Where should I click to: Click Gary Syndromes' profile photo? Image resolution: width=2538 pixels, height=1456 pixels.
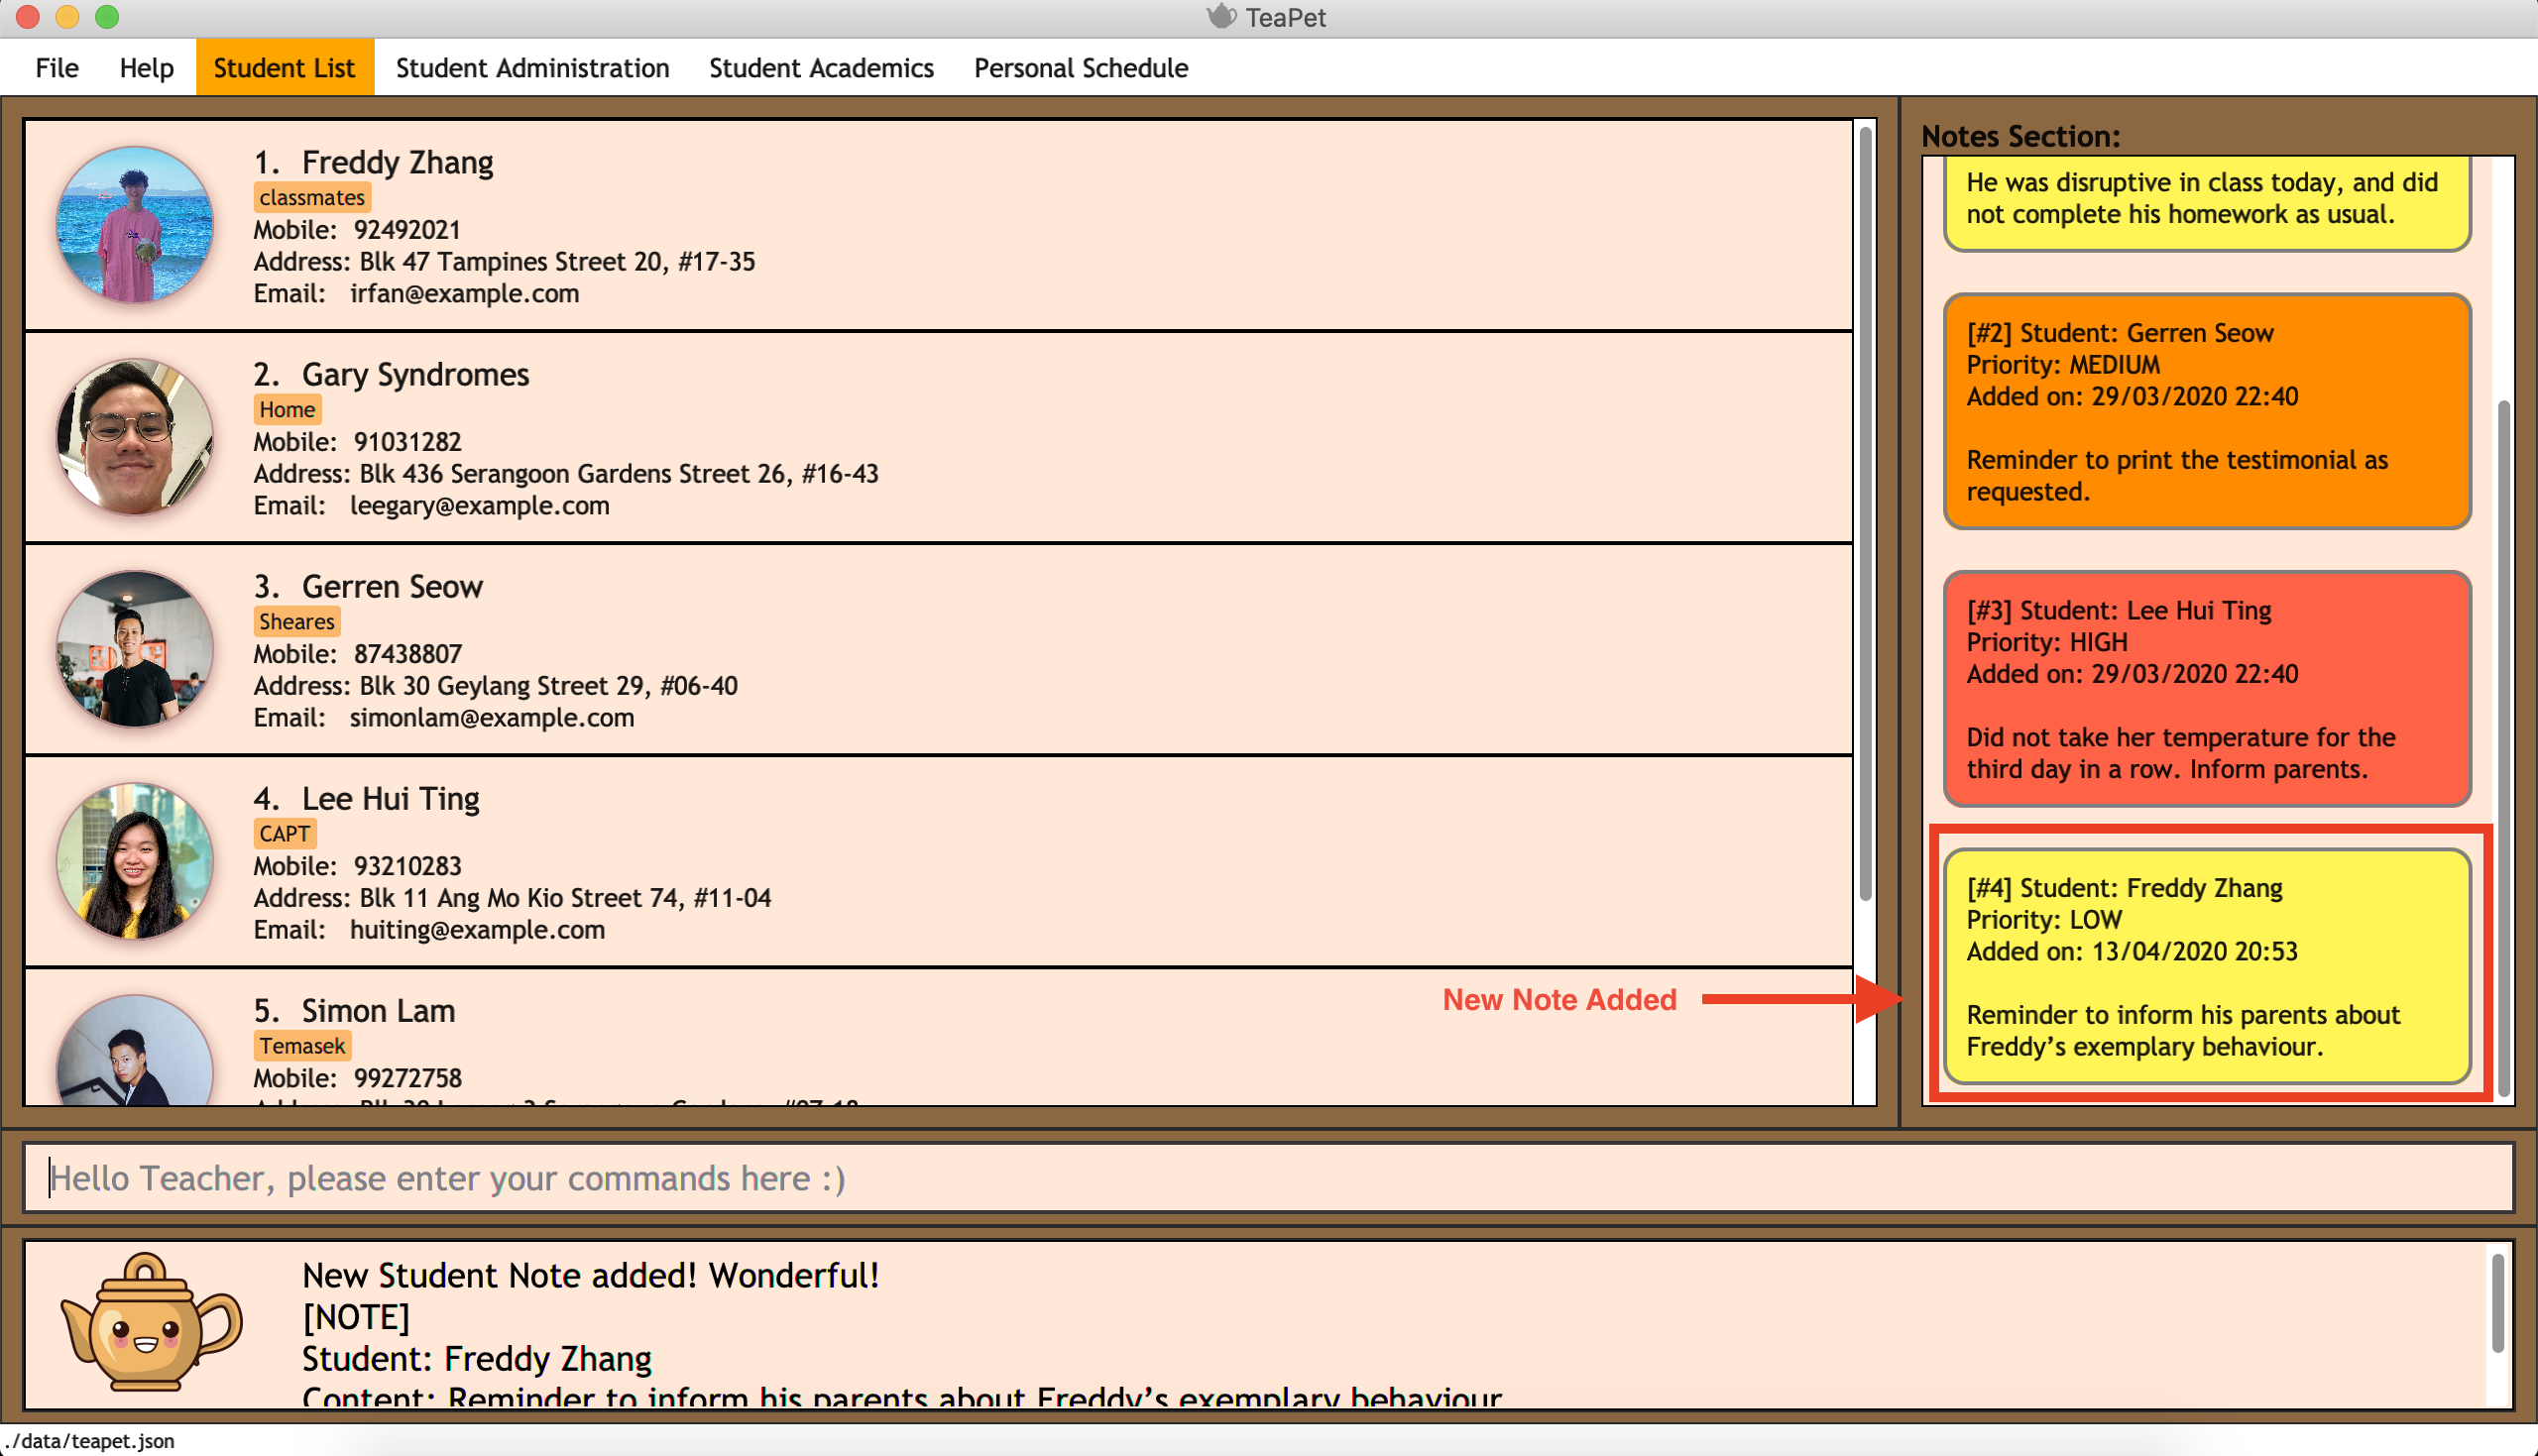click(x=135, y=437)
